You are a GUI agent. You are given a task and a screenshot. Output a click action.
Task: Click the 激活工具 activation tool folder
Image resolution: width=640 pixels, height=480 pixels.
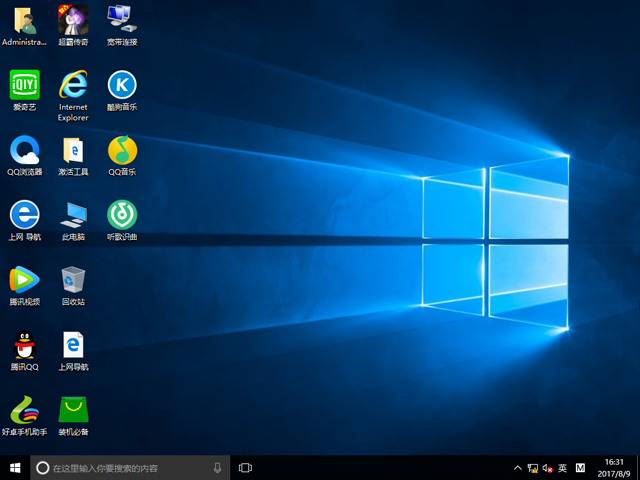73,150
